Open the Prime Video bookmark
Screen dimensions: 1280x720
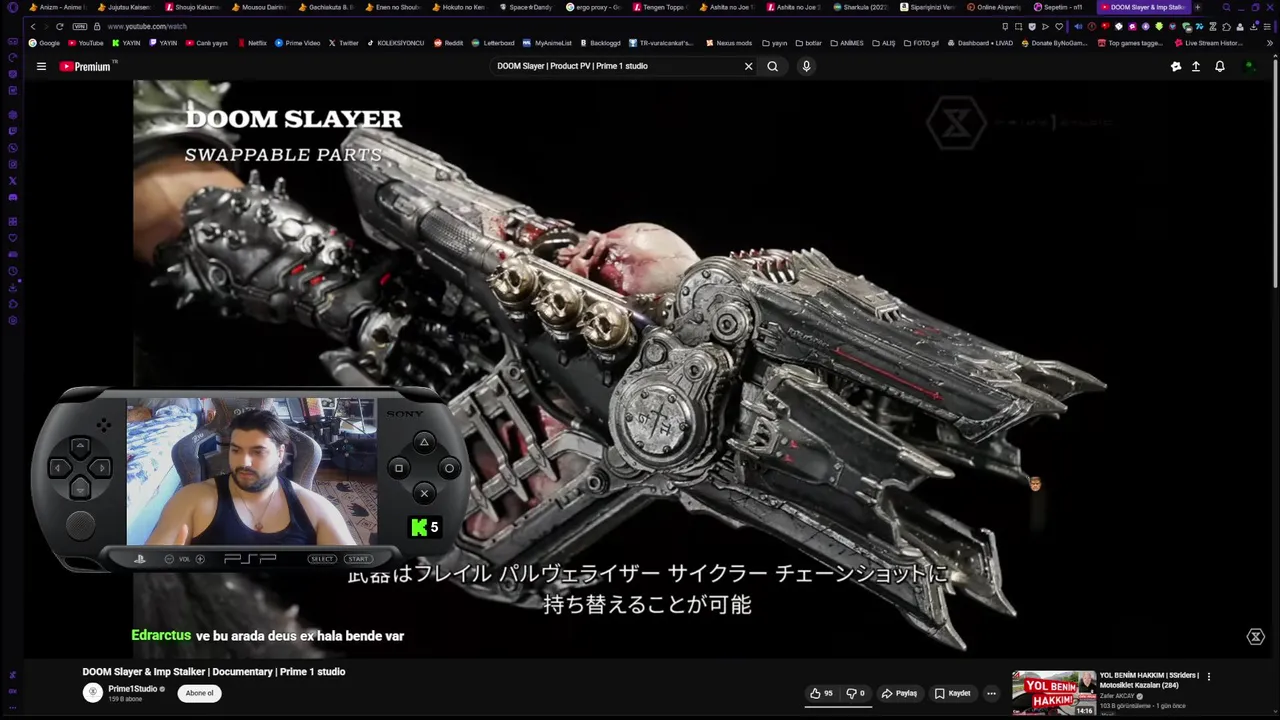297,43
